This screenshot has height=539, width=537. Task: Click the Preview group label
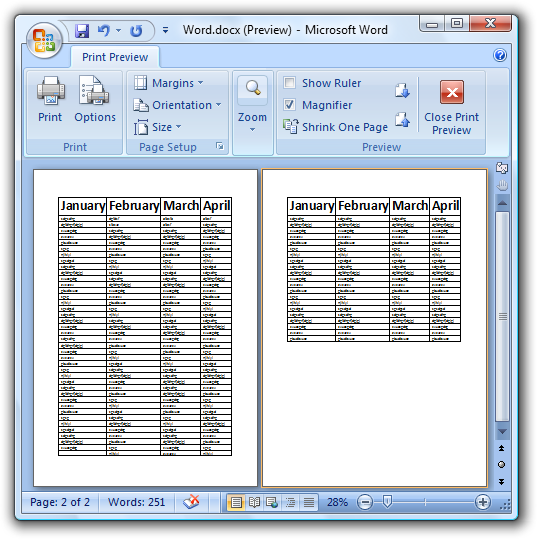pyautogui.click(x=381, y=147)
